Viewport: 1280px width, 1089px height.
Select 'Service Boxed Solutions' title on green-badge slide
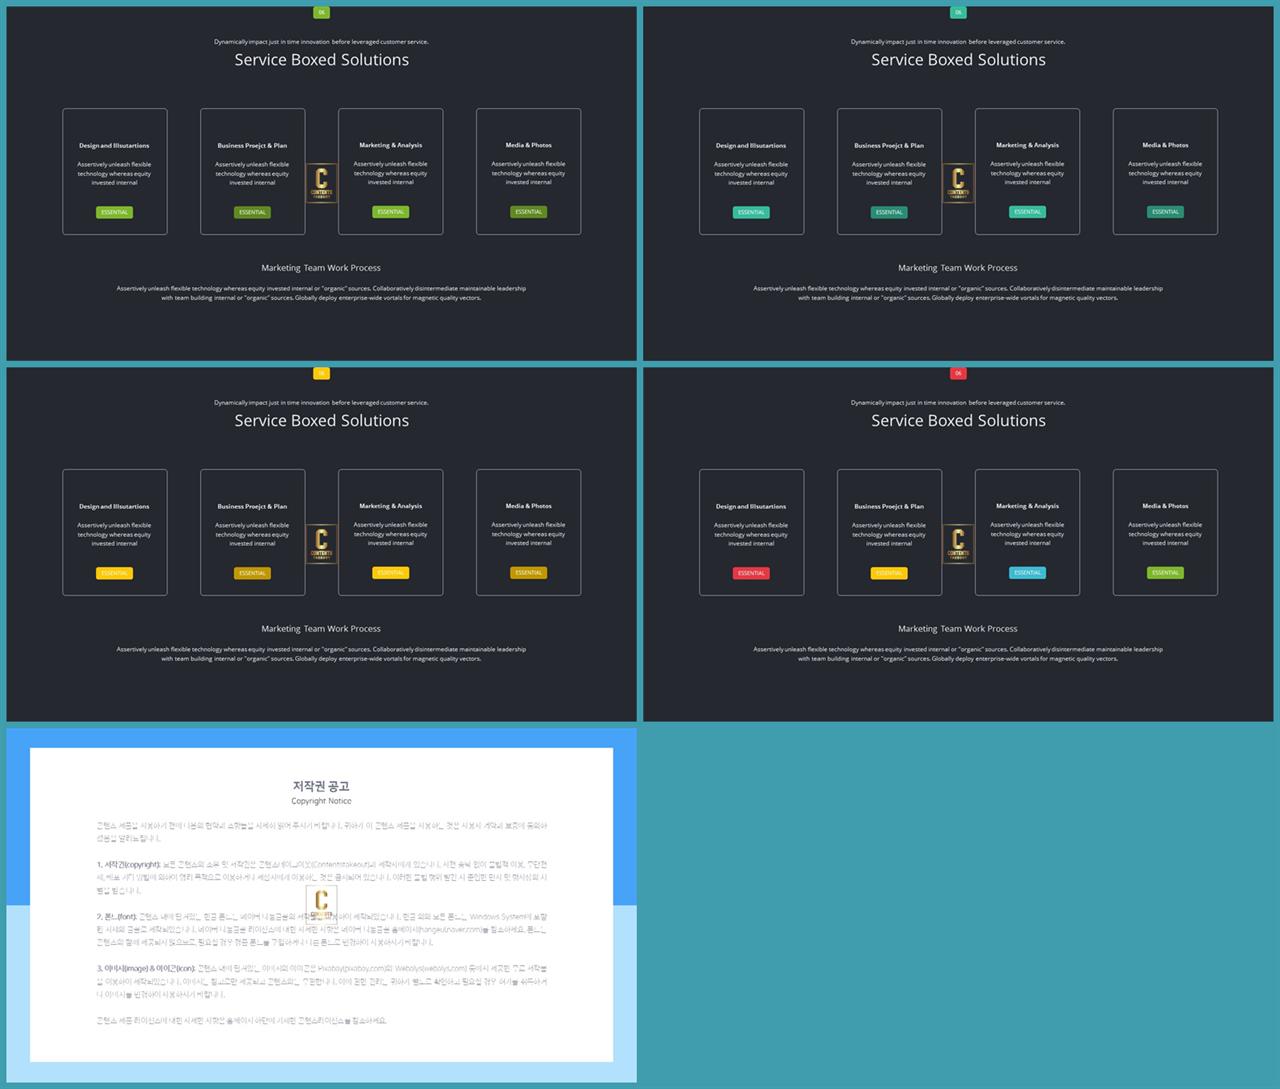coord(321,60)
